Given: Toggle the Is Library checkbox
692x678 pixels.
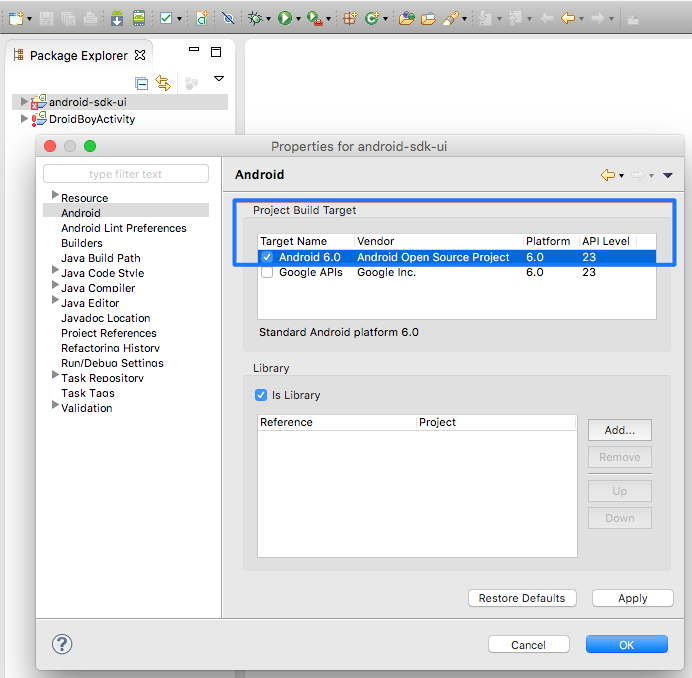Looking at the screenshot, I should 262,395.
